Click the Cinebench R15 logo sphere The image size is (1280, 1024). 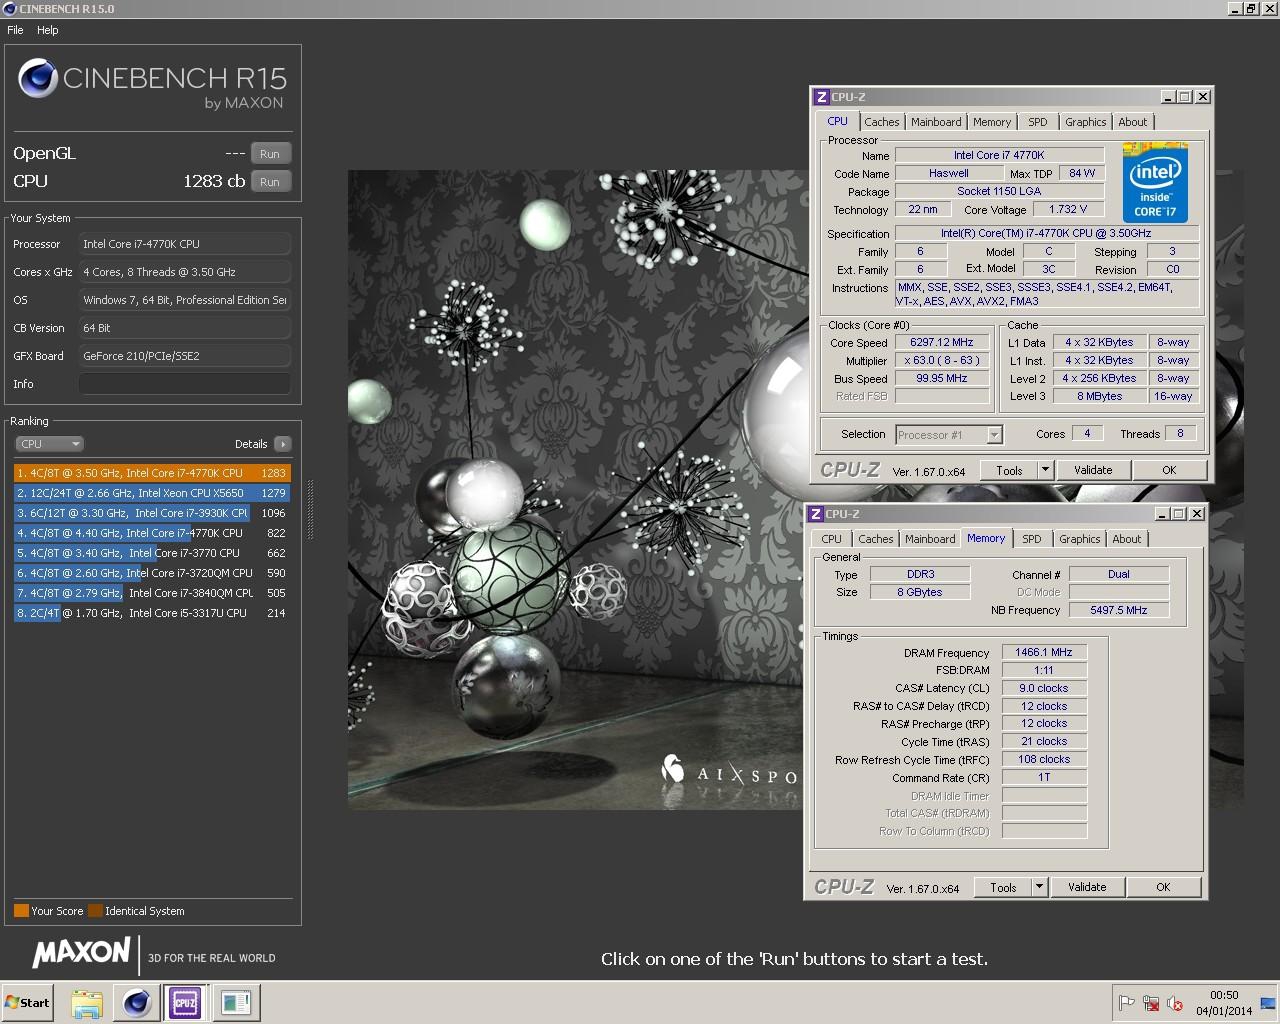click(37, 79)
